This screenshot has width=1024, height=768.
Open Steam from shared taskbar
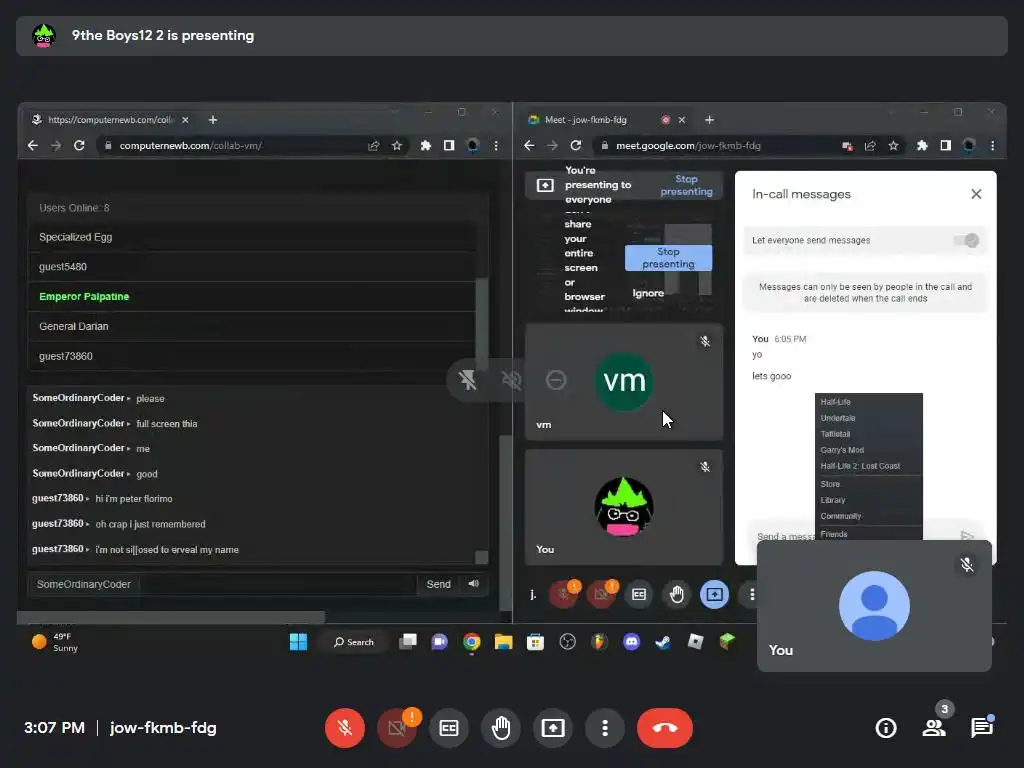[663, 642]
